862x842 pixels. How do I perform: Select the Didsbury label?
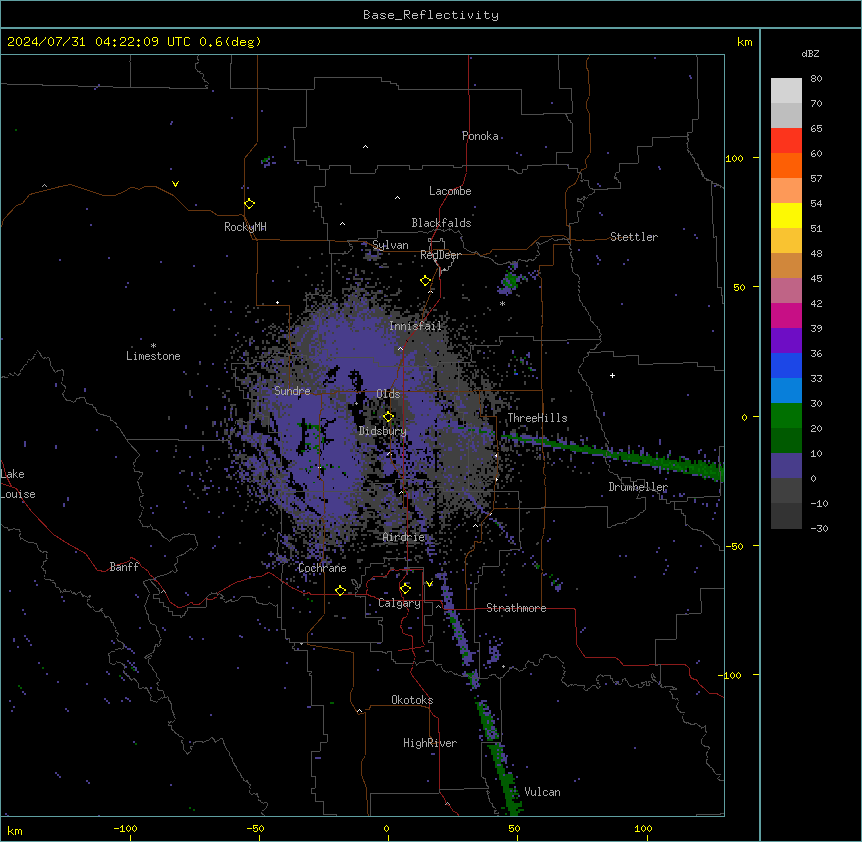pyautogui.click(x=382, y=431)
